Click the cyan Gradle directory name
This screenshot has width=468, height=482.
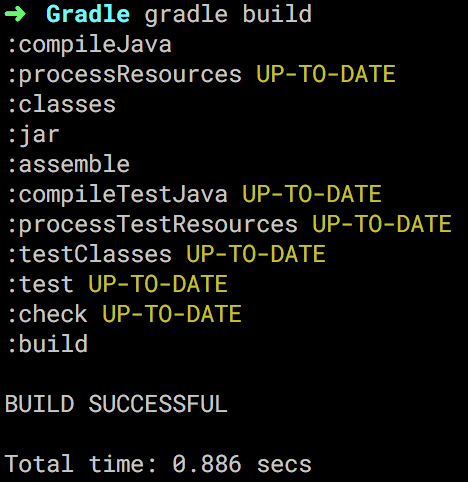pyautogui.click(x=88, y=14)
